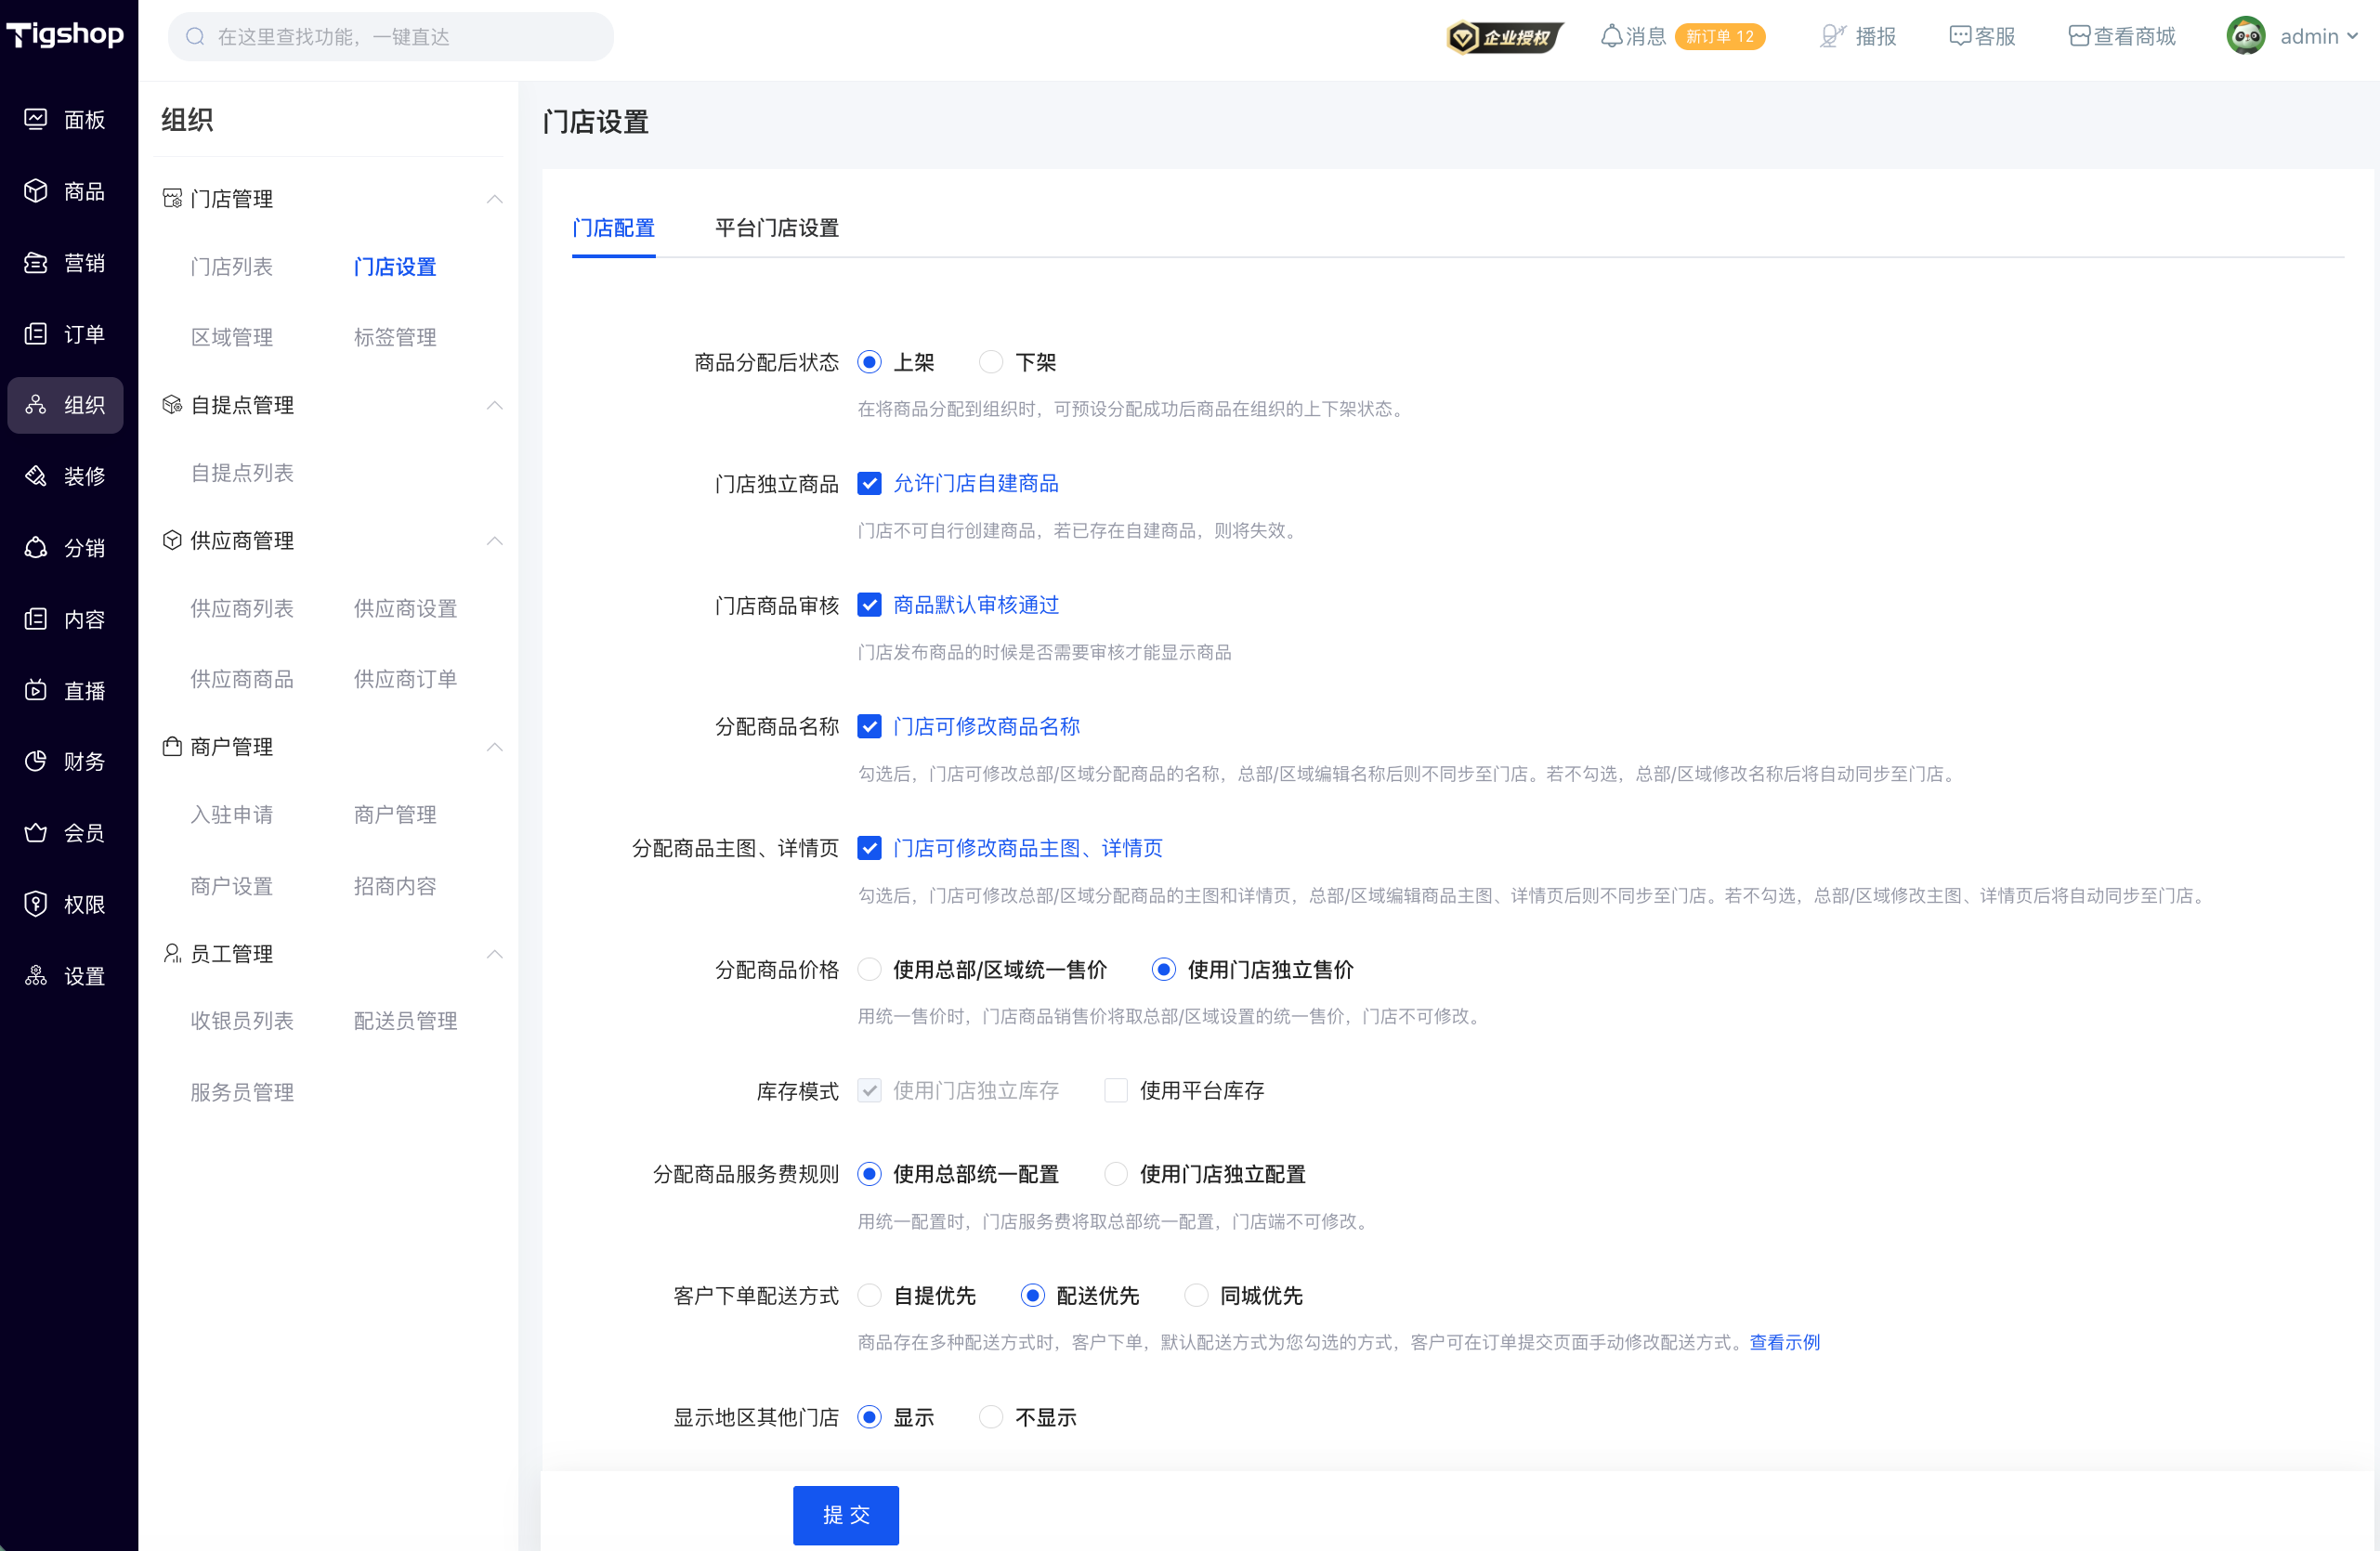Focus the function search input field
The image size is (2380, 1551).
point(390,37)
